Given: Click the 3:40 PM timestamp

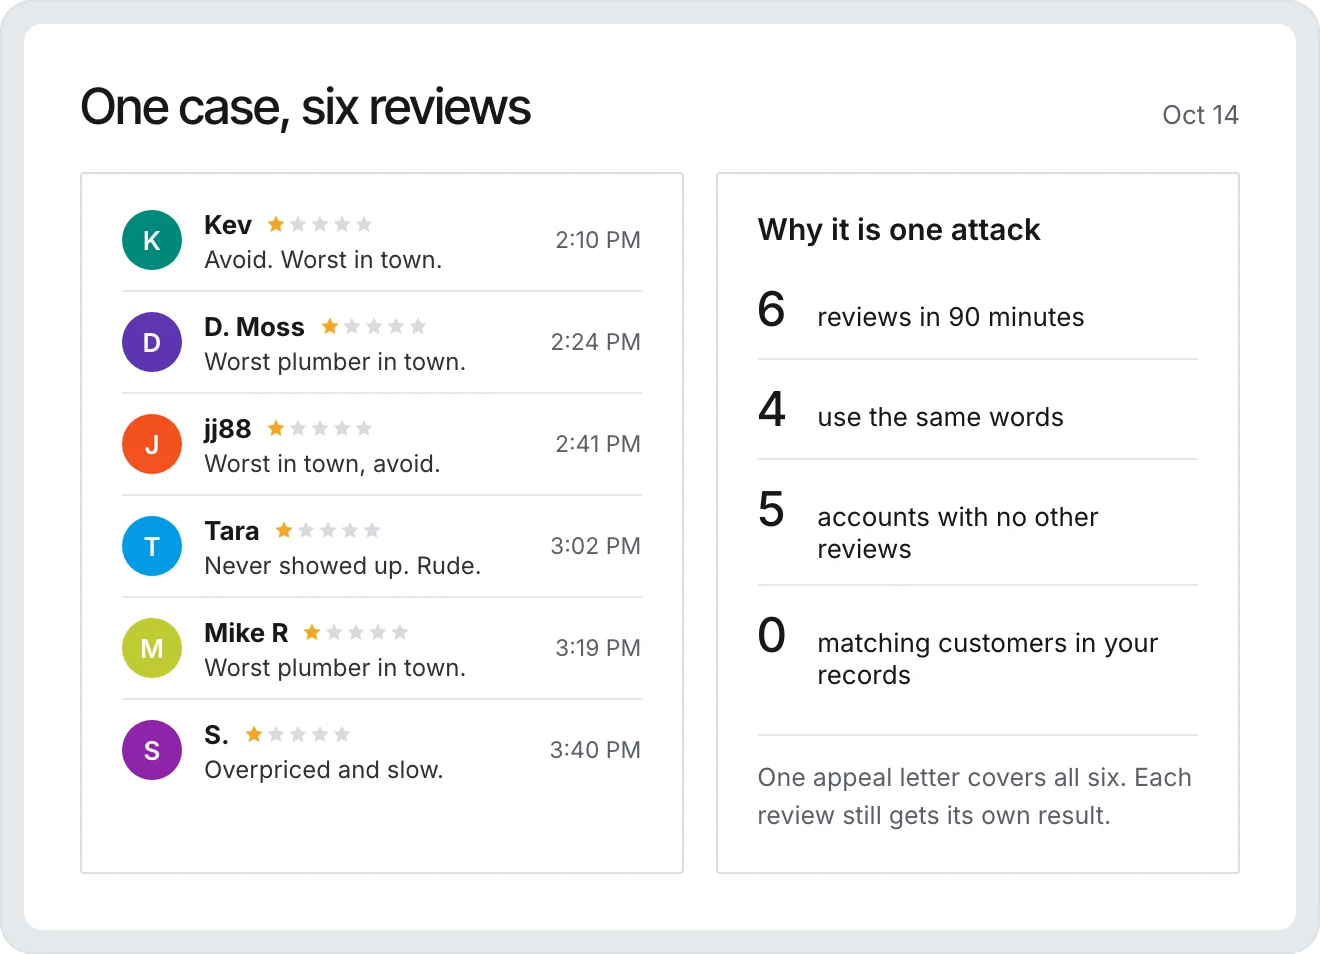Looking at the screenshot, I should click(x=595, y=750).
